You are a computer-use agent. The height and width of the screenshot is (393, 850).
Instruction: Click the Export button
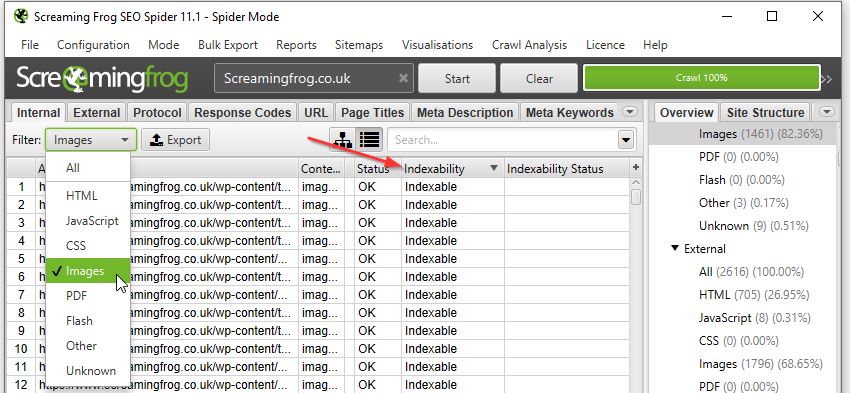(175, 140)
